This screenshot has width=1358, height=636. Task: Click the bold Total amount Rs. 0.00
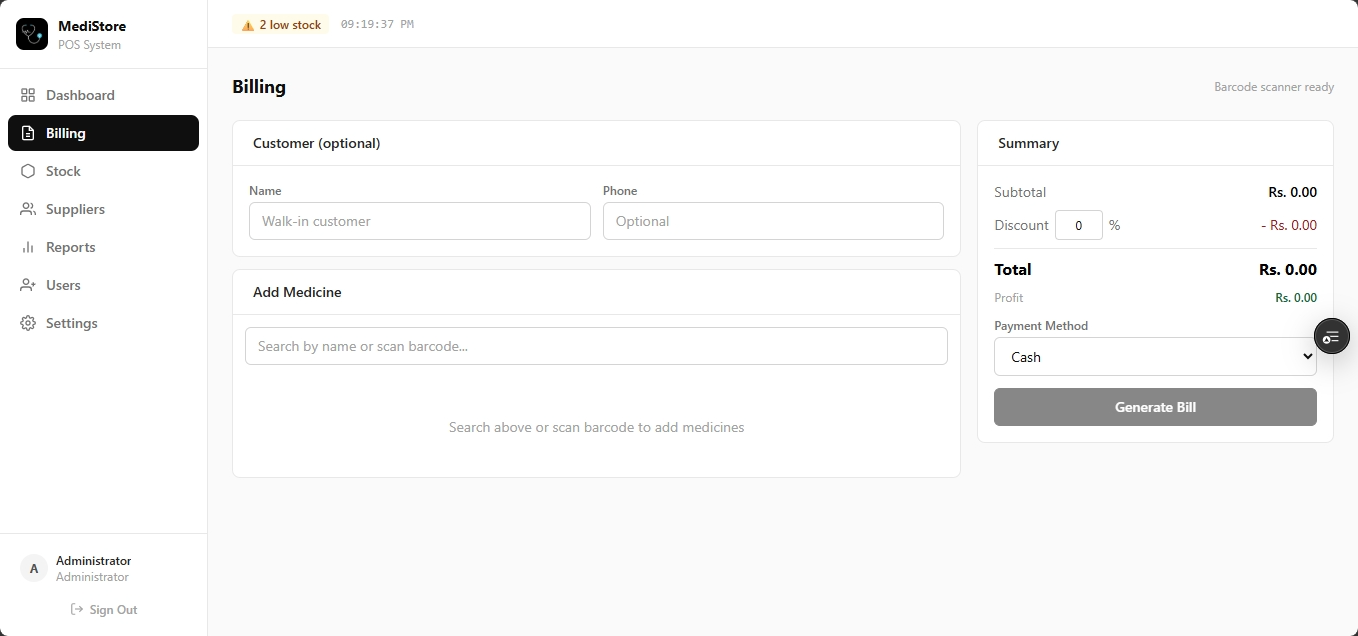tap(1288, 269)
